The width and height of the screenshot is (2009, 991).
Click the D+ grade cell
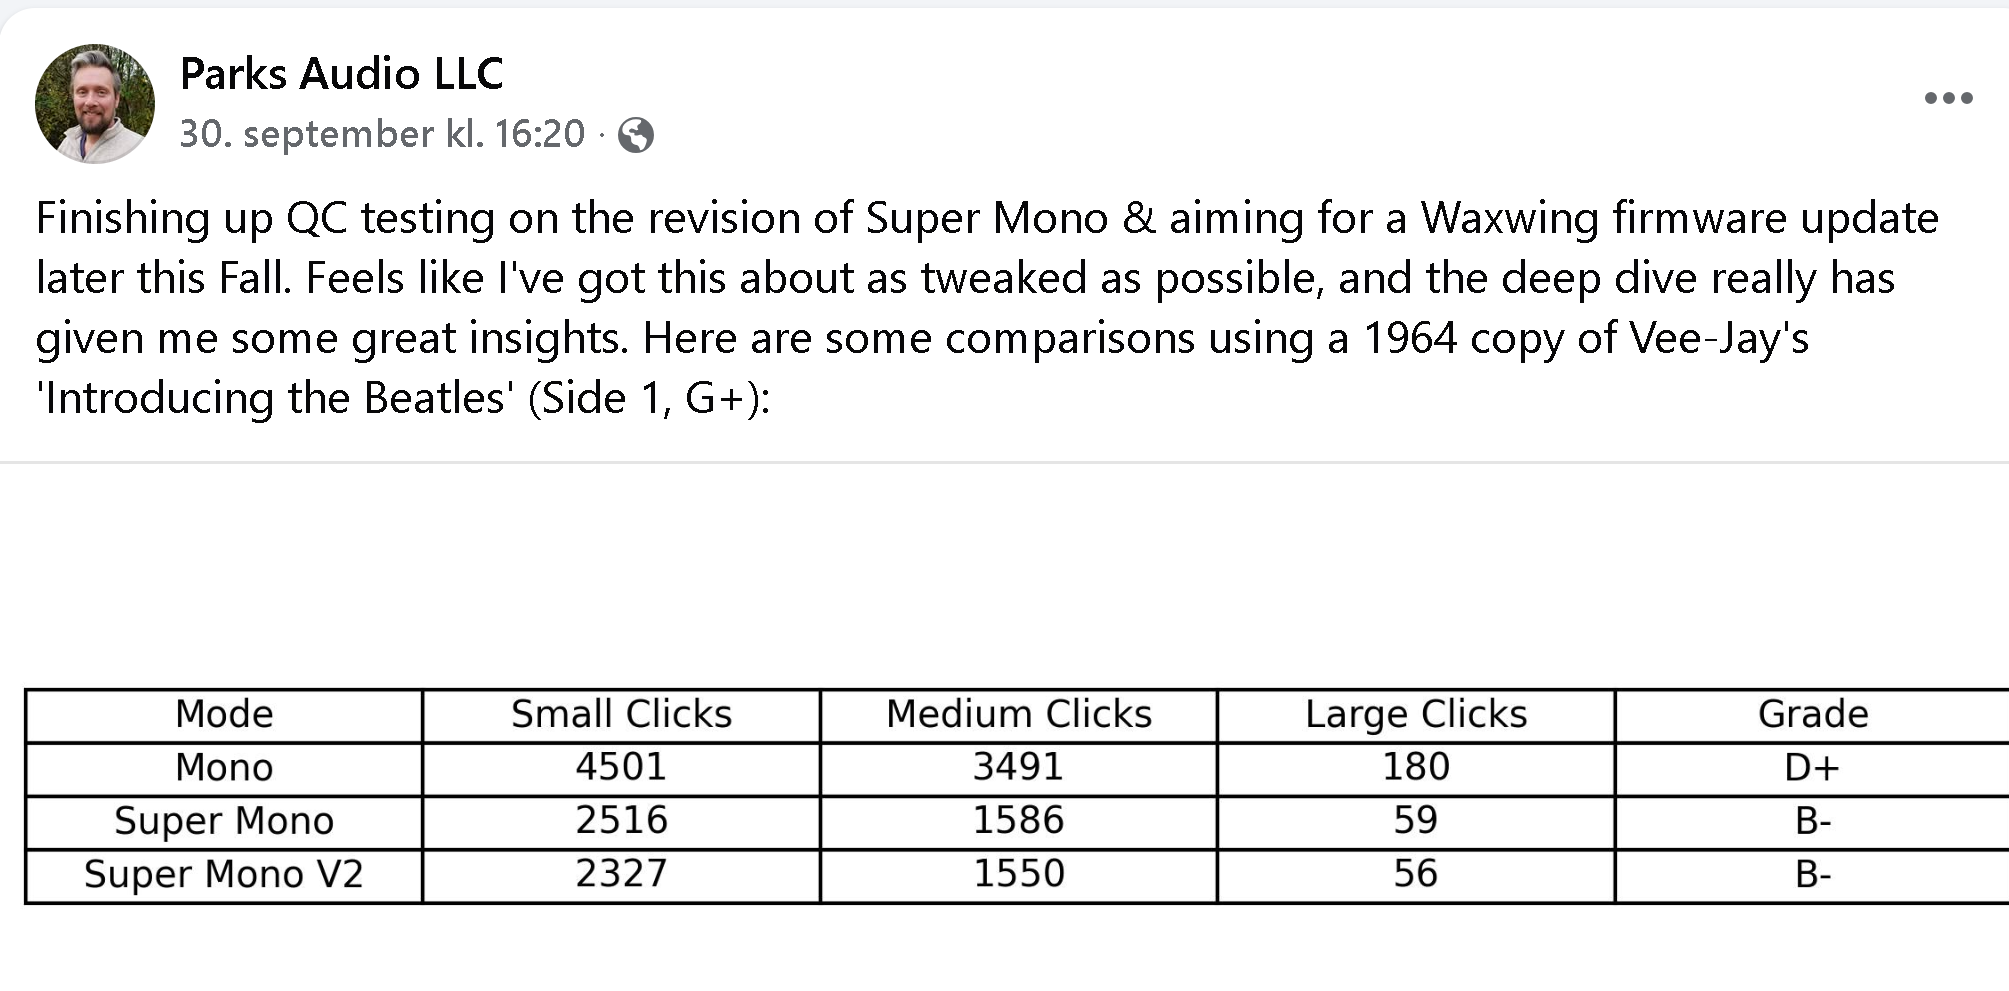1812,768
